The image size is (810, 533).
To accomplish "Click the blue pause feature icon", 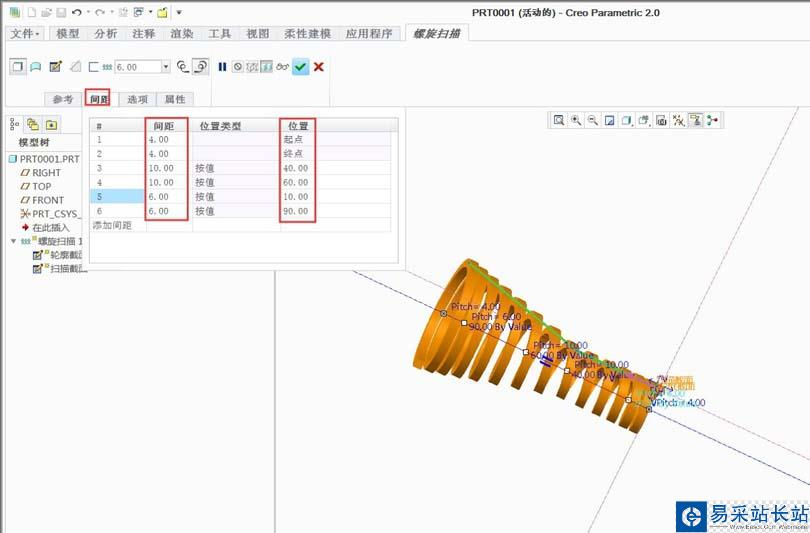I will pos(222,67).
